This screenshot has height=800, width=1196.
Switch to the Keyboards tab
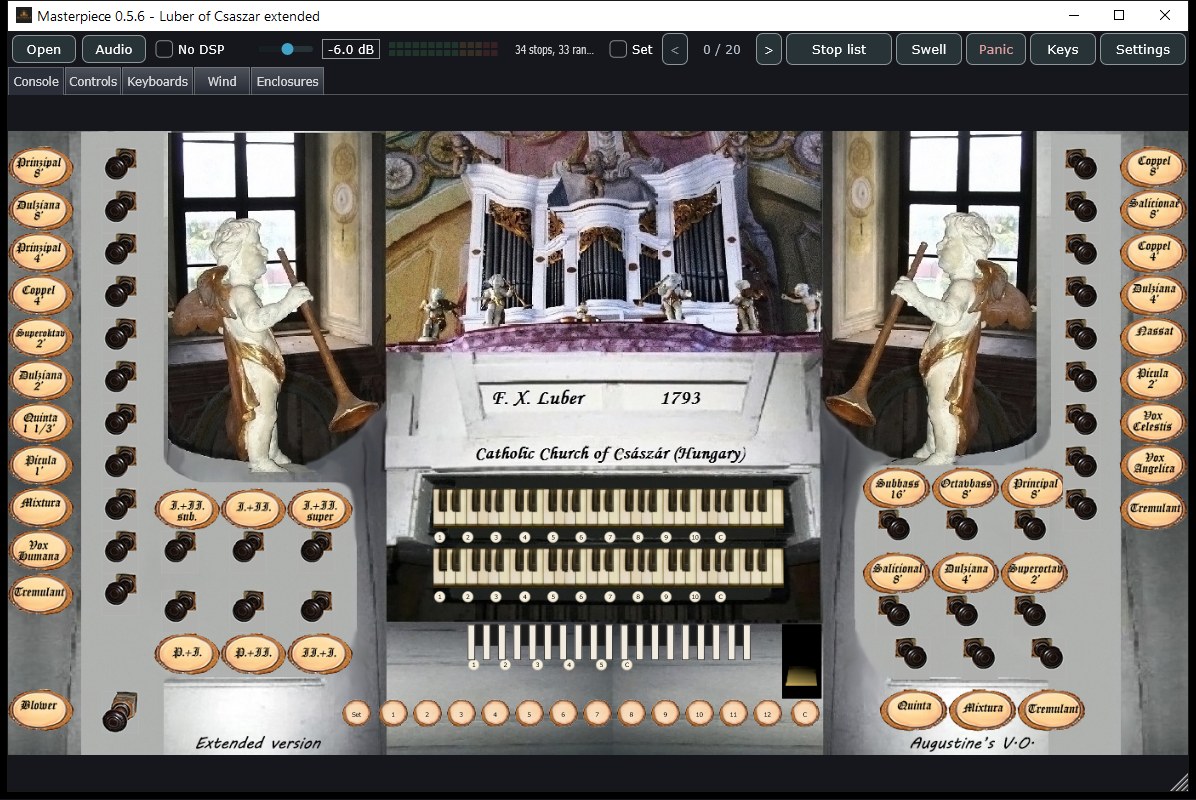click(x=157, y=81)
